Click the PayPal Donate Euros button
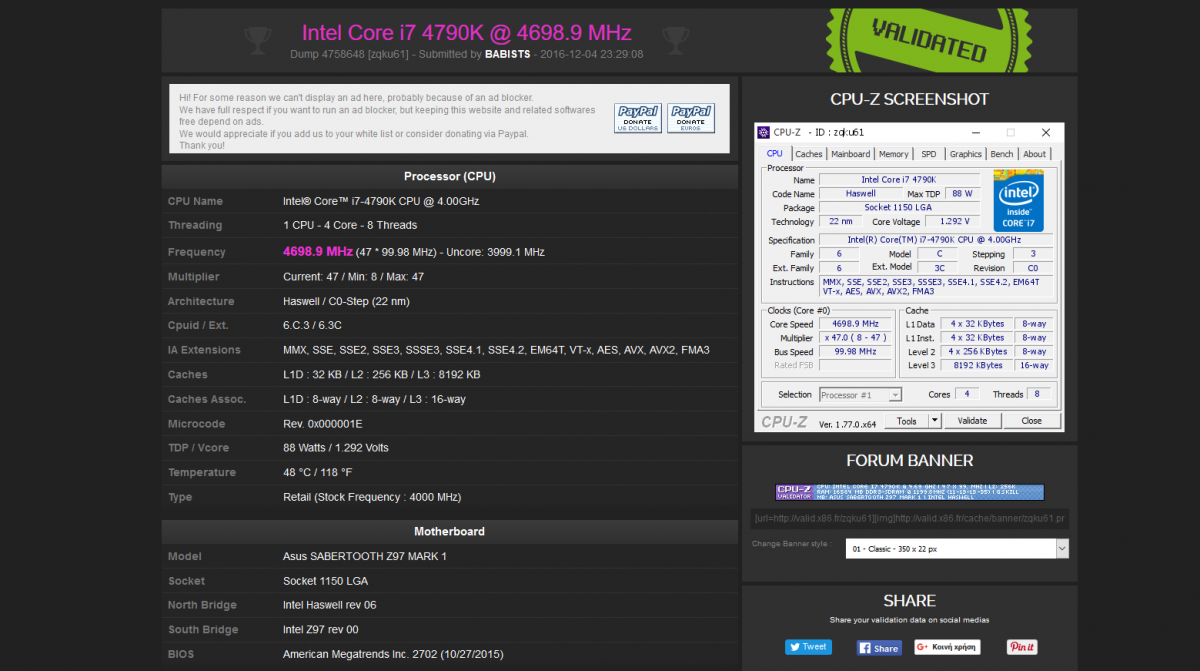The height and width of the screenshot is (671, 1200). (x=691, y=118)
